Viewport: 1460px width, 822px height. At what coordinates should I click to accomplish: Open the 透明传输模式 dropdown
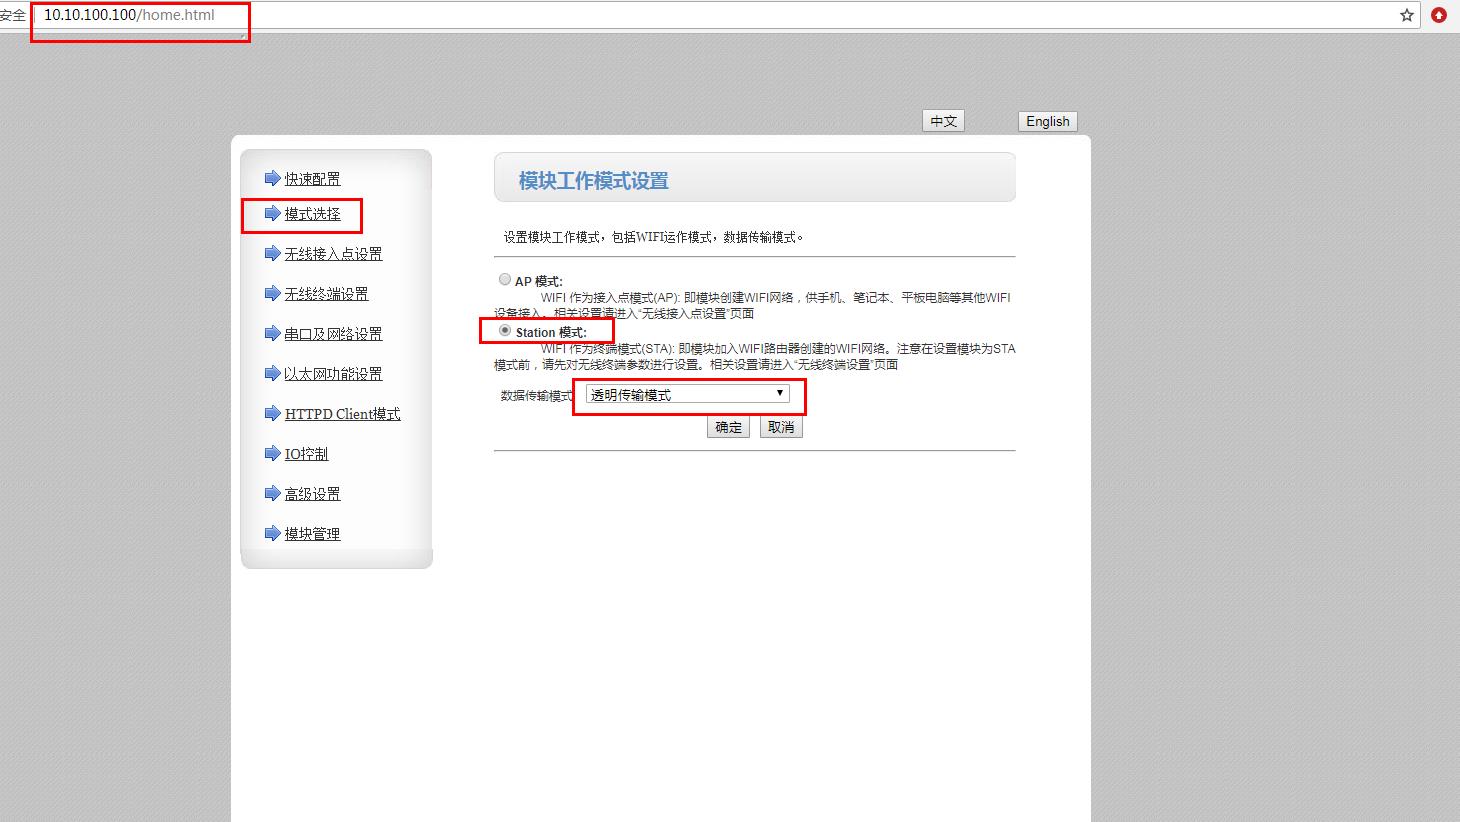click(687, 394)
